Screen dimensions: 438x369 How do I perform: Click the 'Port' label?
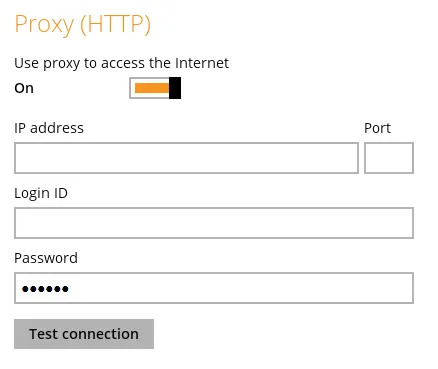377,128
